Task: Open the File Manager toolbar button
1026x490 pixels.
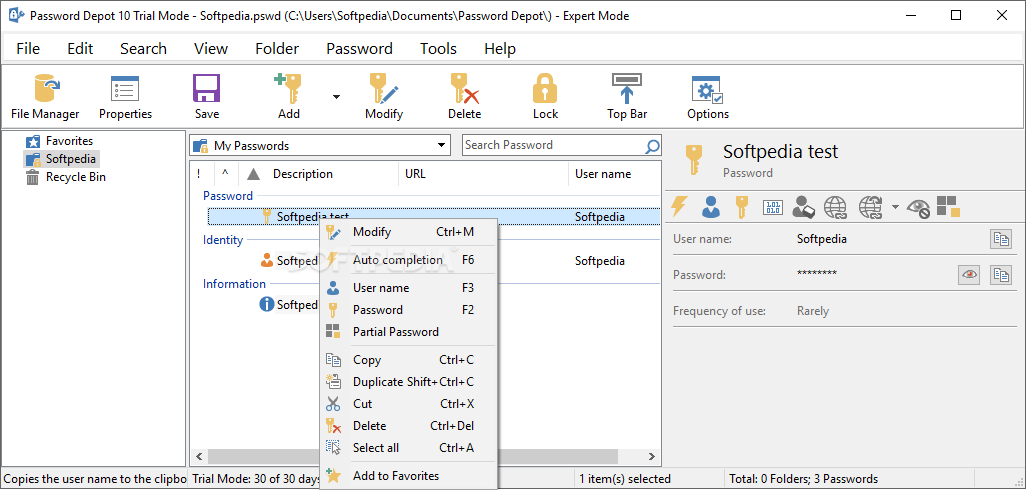Action: pos(45,97)
